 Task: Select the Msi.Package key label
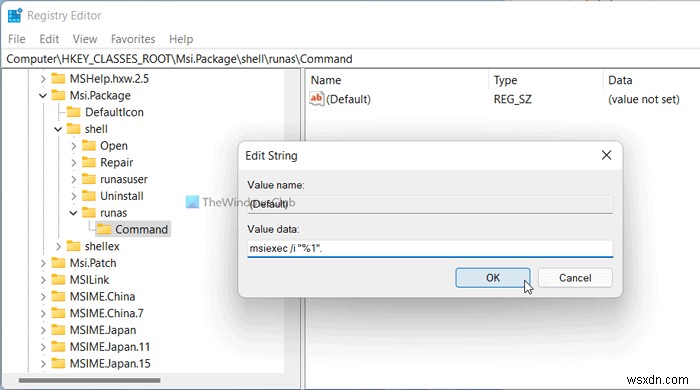click(x=100, y=95)
